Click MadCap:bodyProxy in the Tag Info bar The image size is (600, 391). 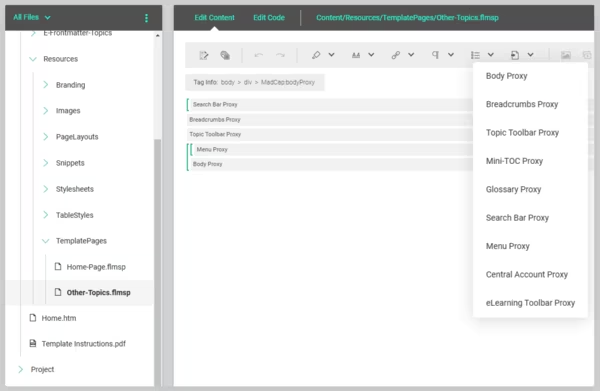coord(288,82)
